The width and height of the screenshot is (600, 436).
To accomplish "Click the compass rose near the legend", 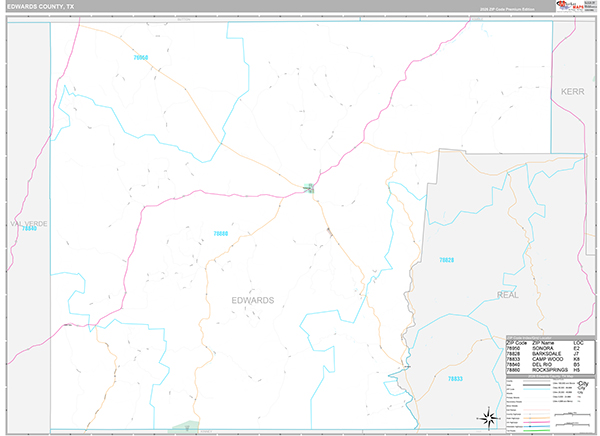I will coord(489,418).
